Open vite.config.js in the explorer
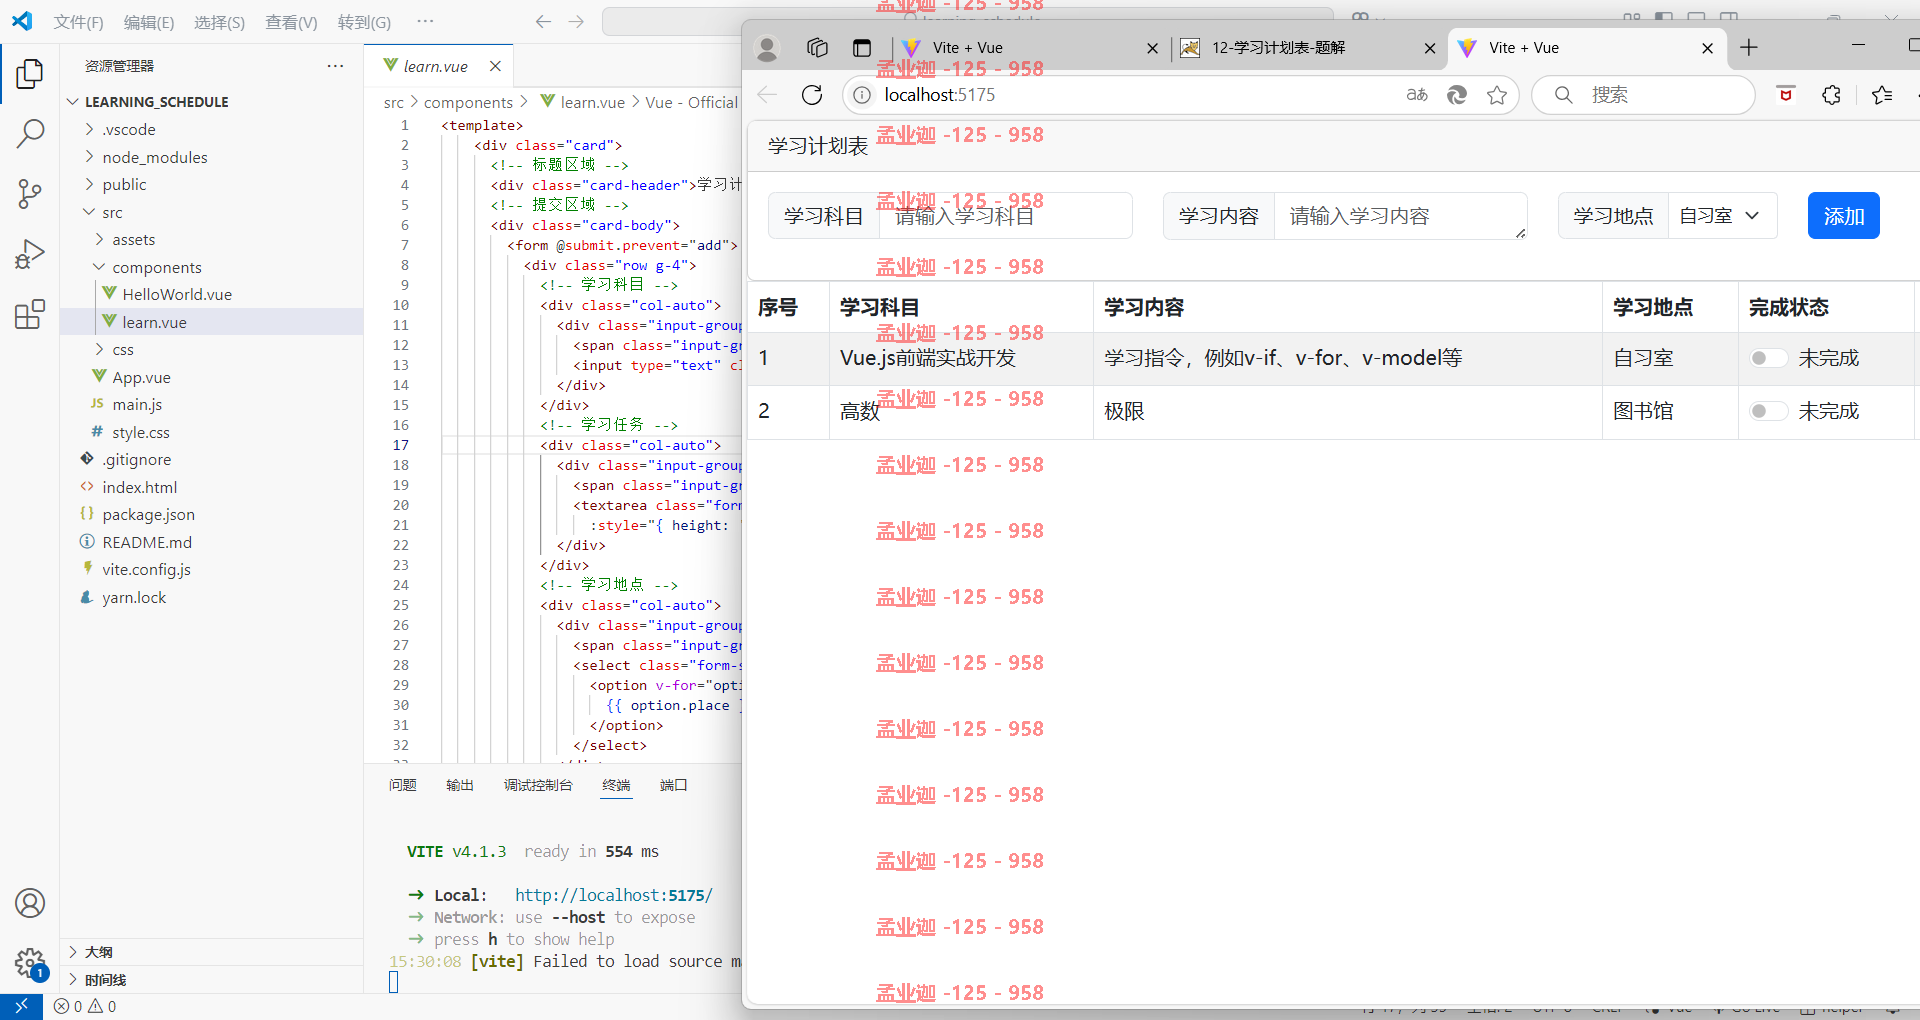The width and height of the screenshot is (1920, 1020). click(146, 569)
